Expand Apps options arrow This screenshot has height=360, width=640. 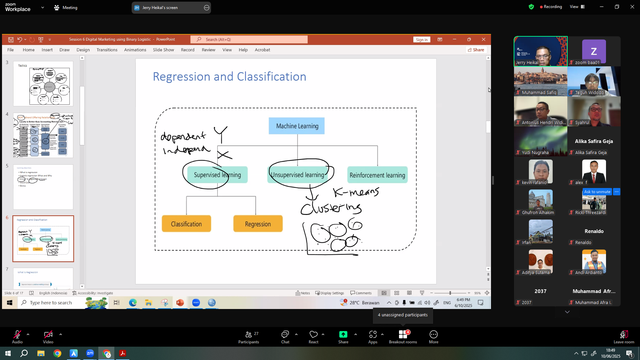pos(382,334)
